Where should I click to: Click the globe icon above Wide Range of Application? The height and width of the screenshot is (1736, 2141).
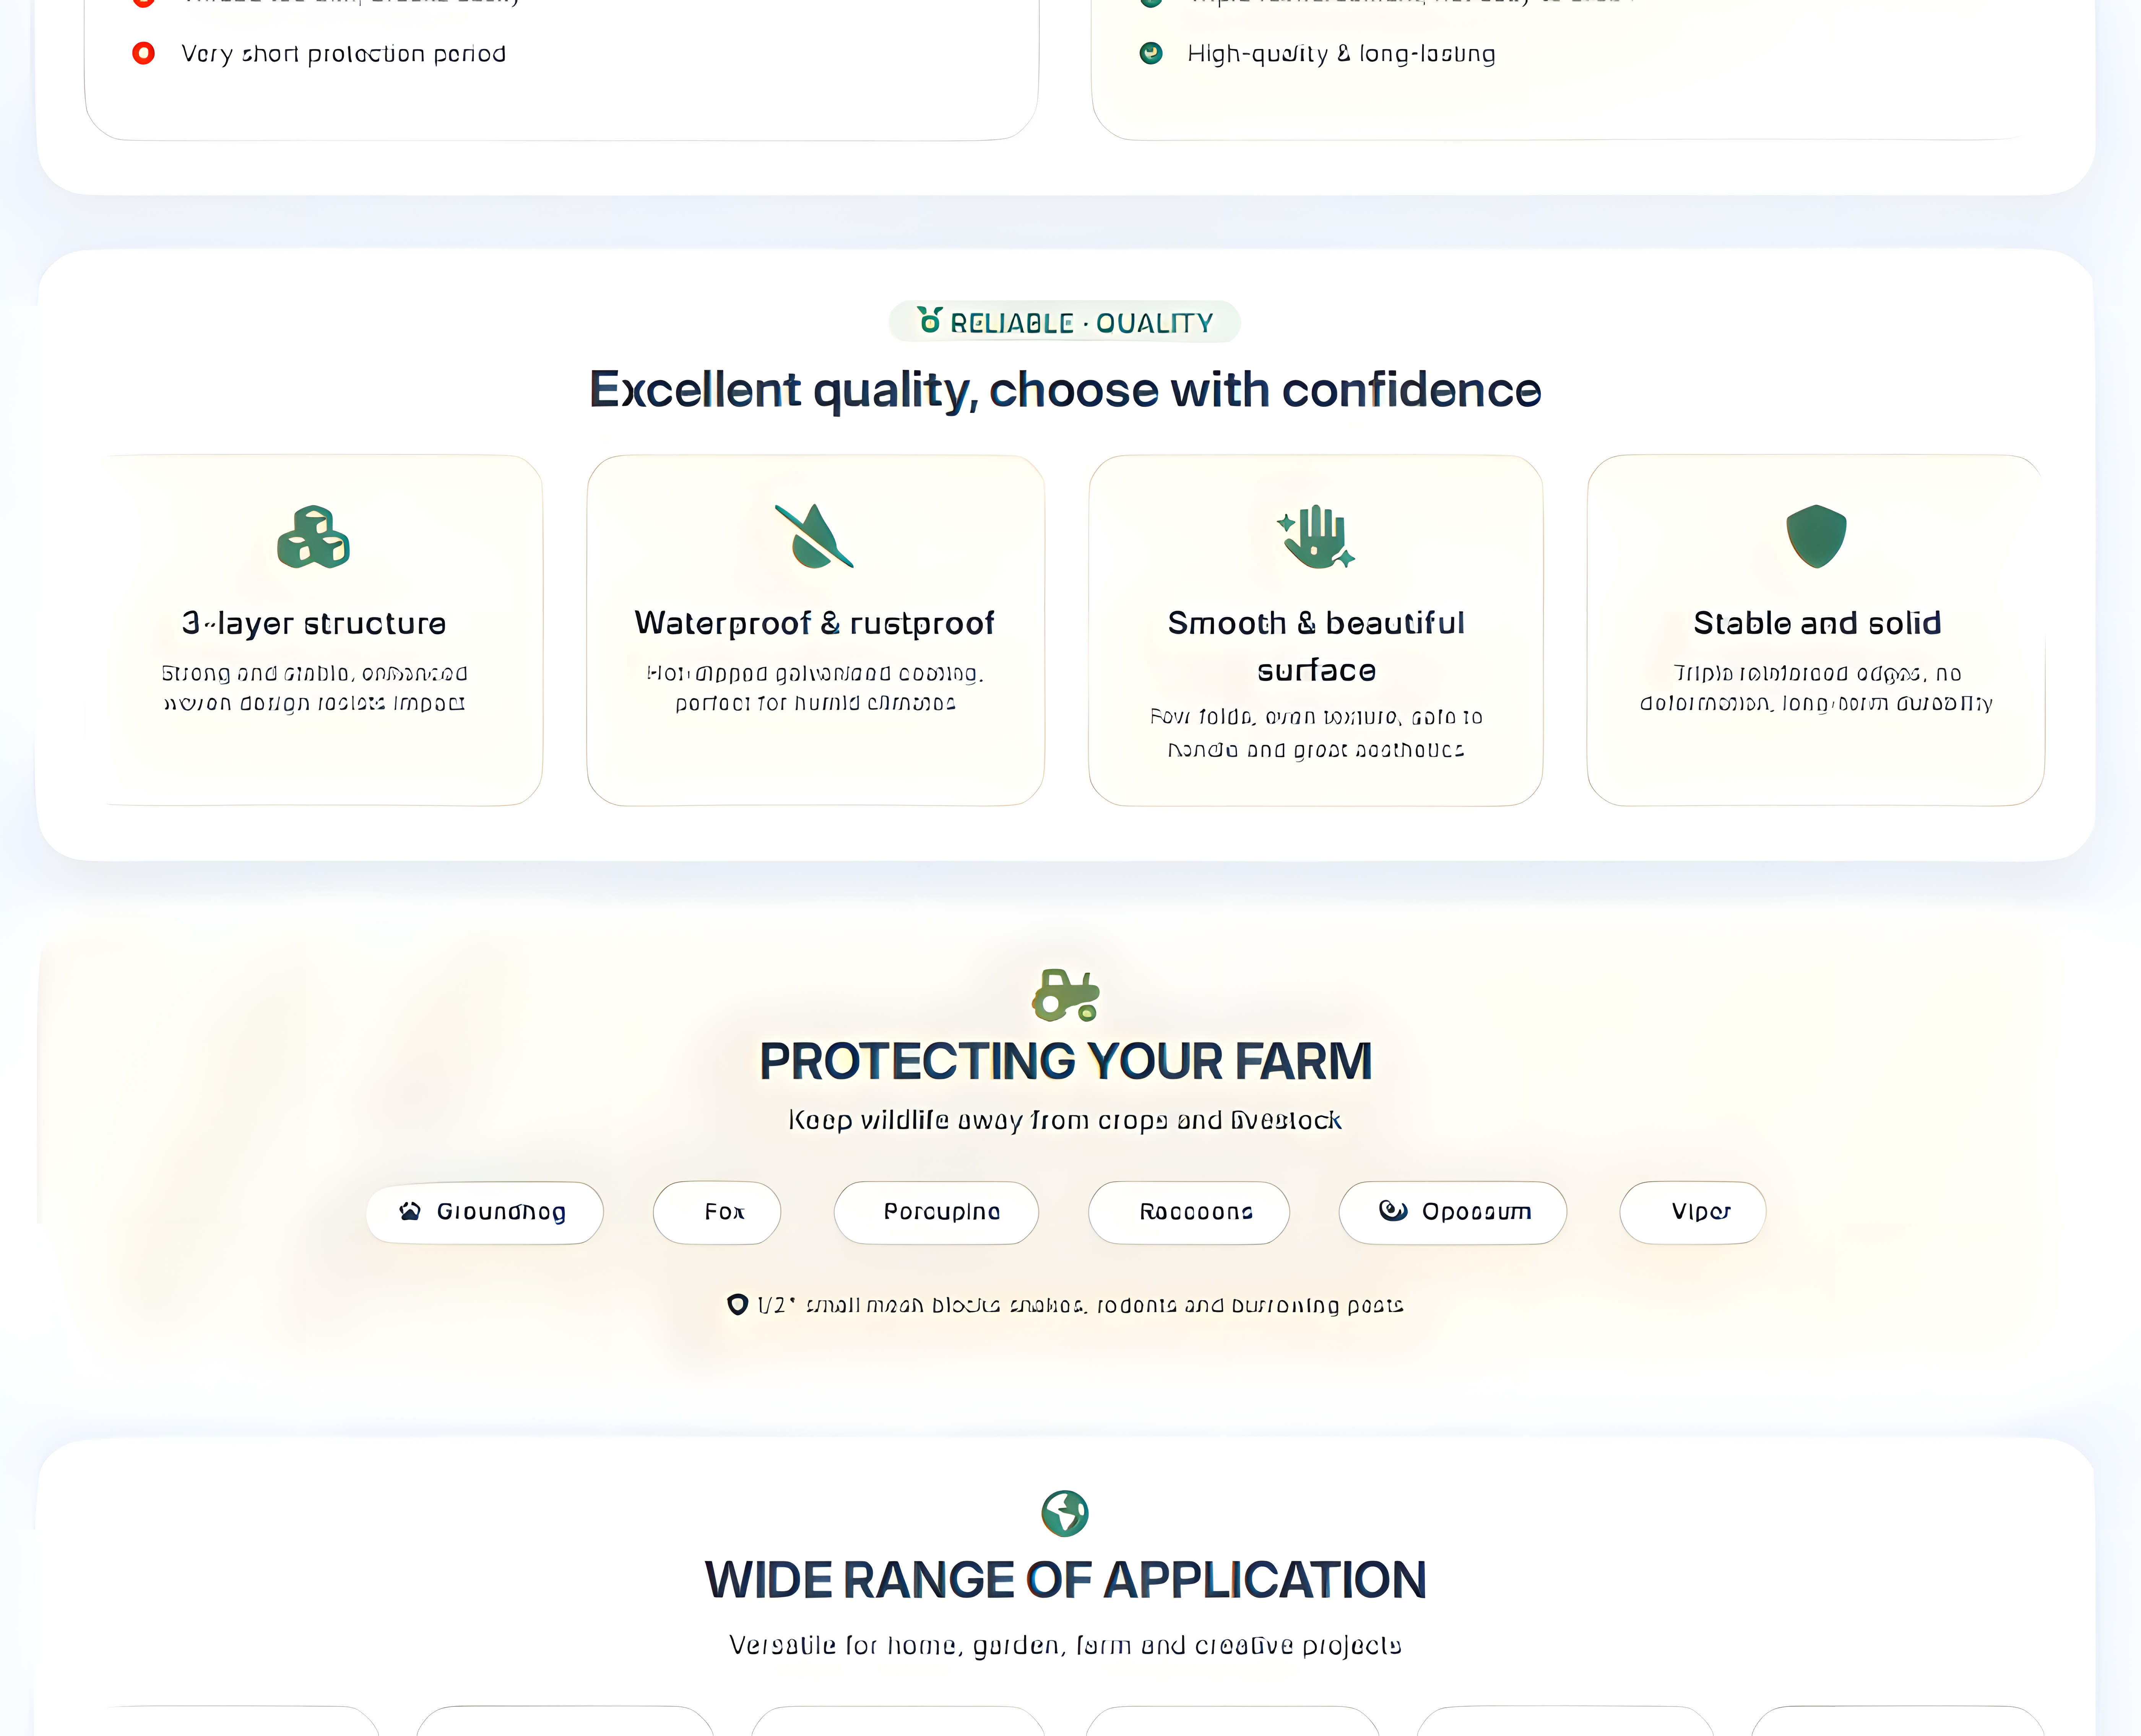(1065, 1513)
